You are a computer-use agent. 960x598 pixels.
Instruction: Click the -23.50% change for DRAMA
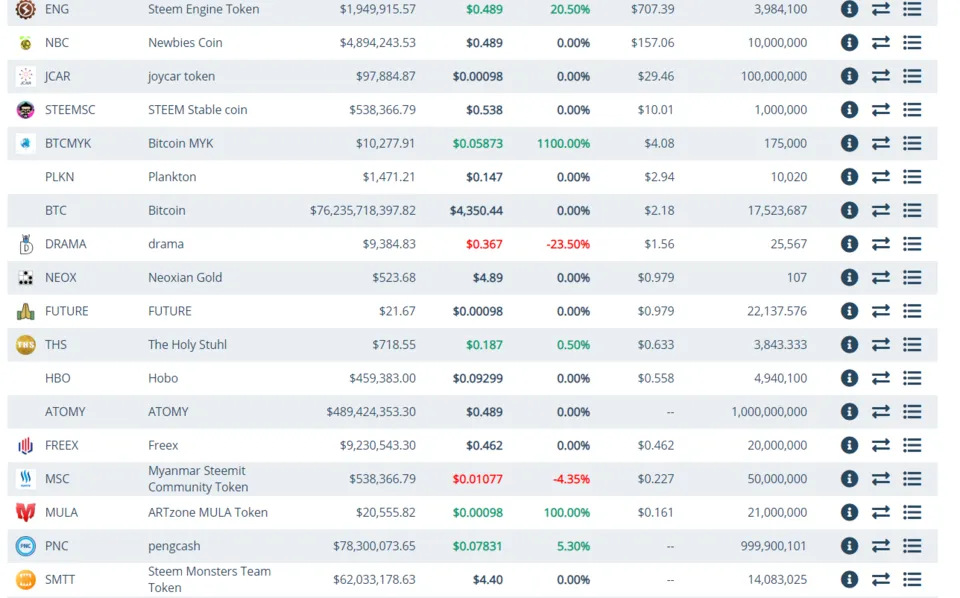pos(568,244)
